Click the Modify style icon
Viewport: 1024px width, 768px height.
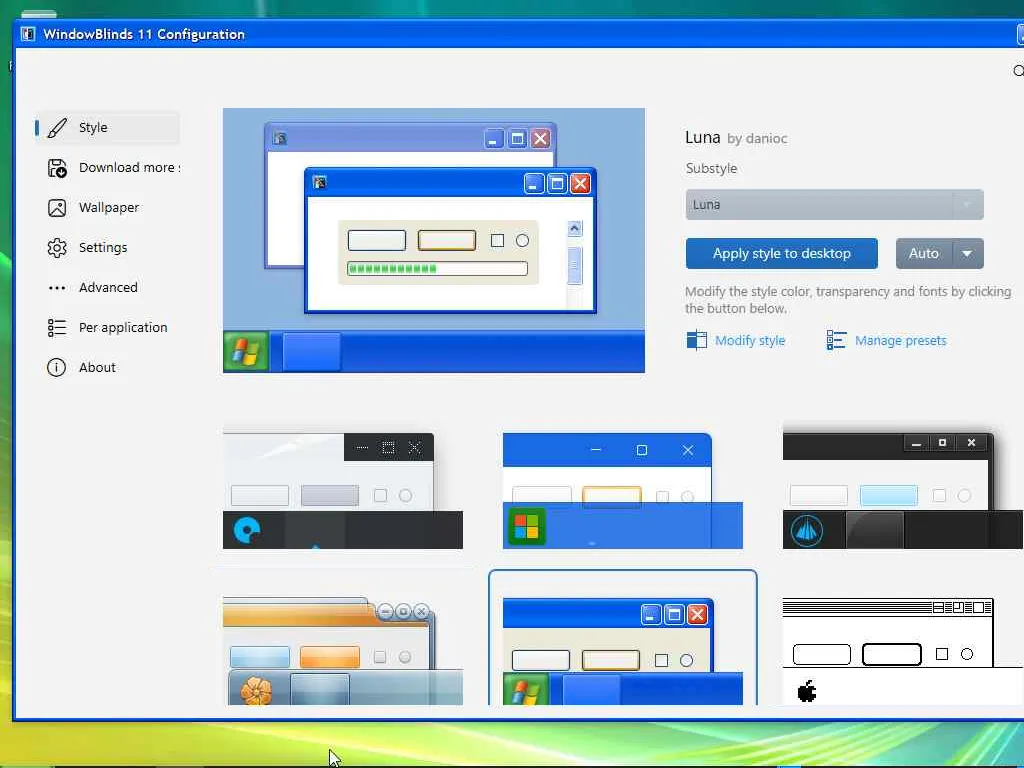[x=697, y=340]
